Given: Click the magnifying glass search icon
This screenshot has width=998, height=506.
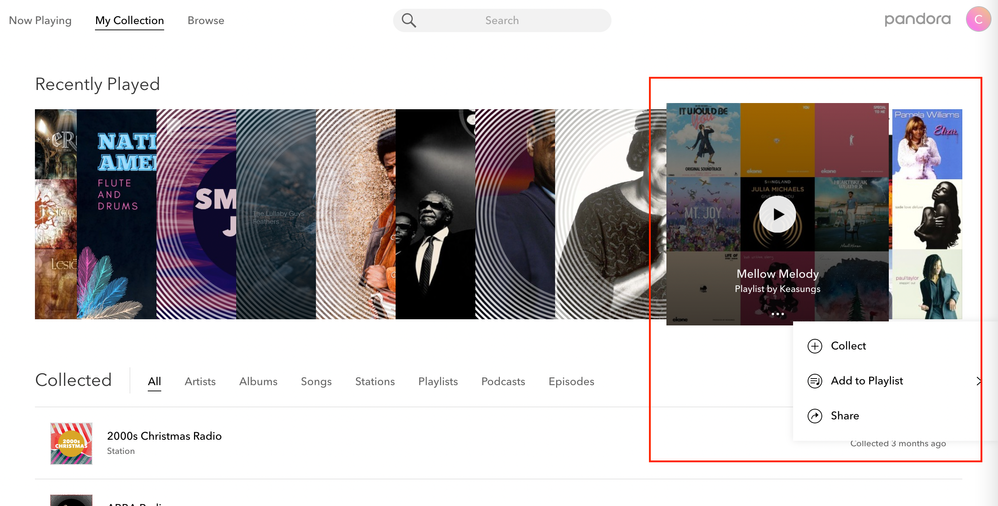Looking at the screenshot, I should 408,20.
